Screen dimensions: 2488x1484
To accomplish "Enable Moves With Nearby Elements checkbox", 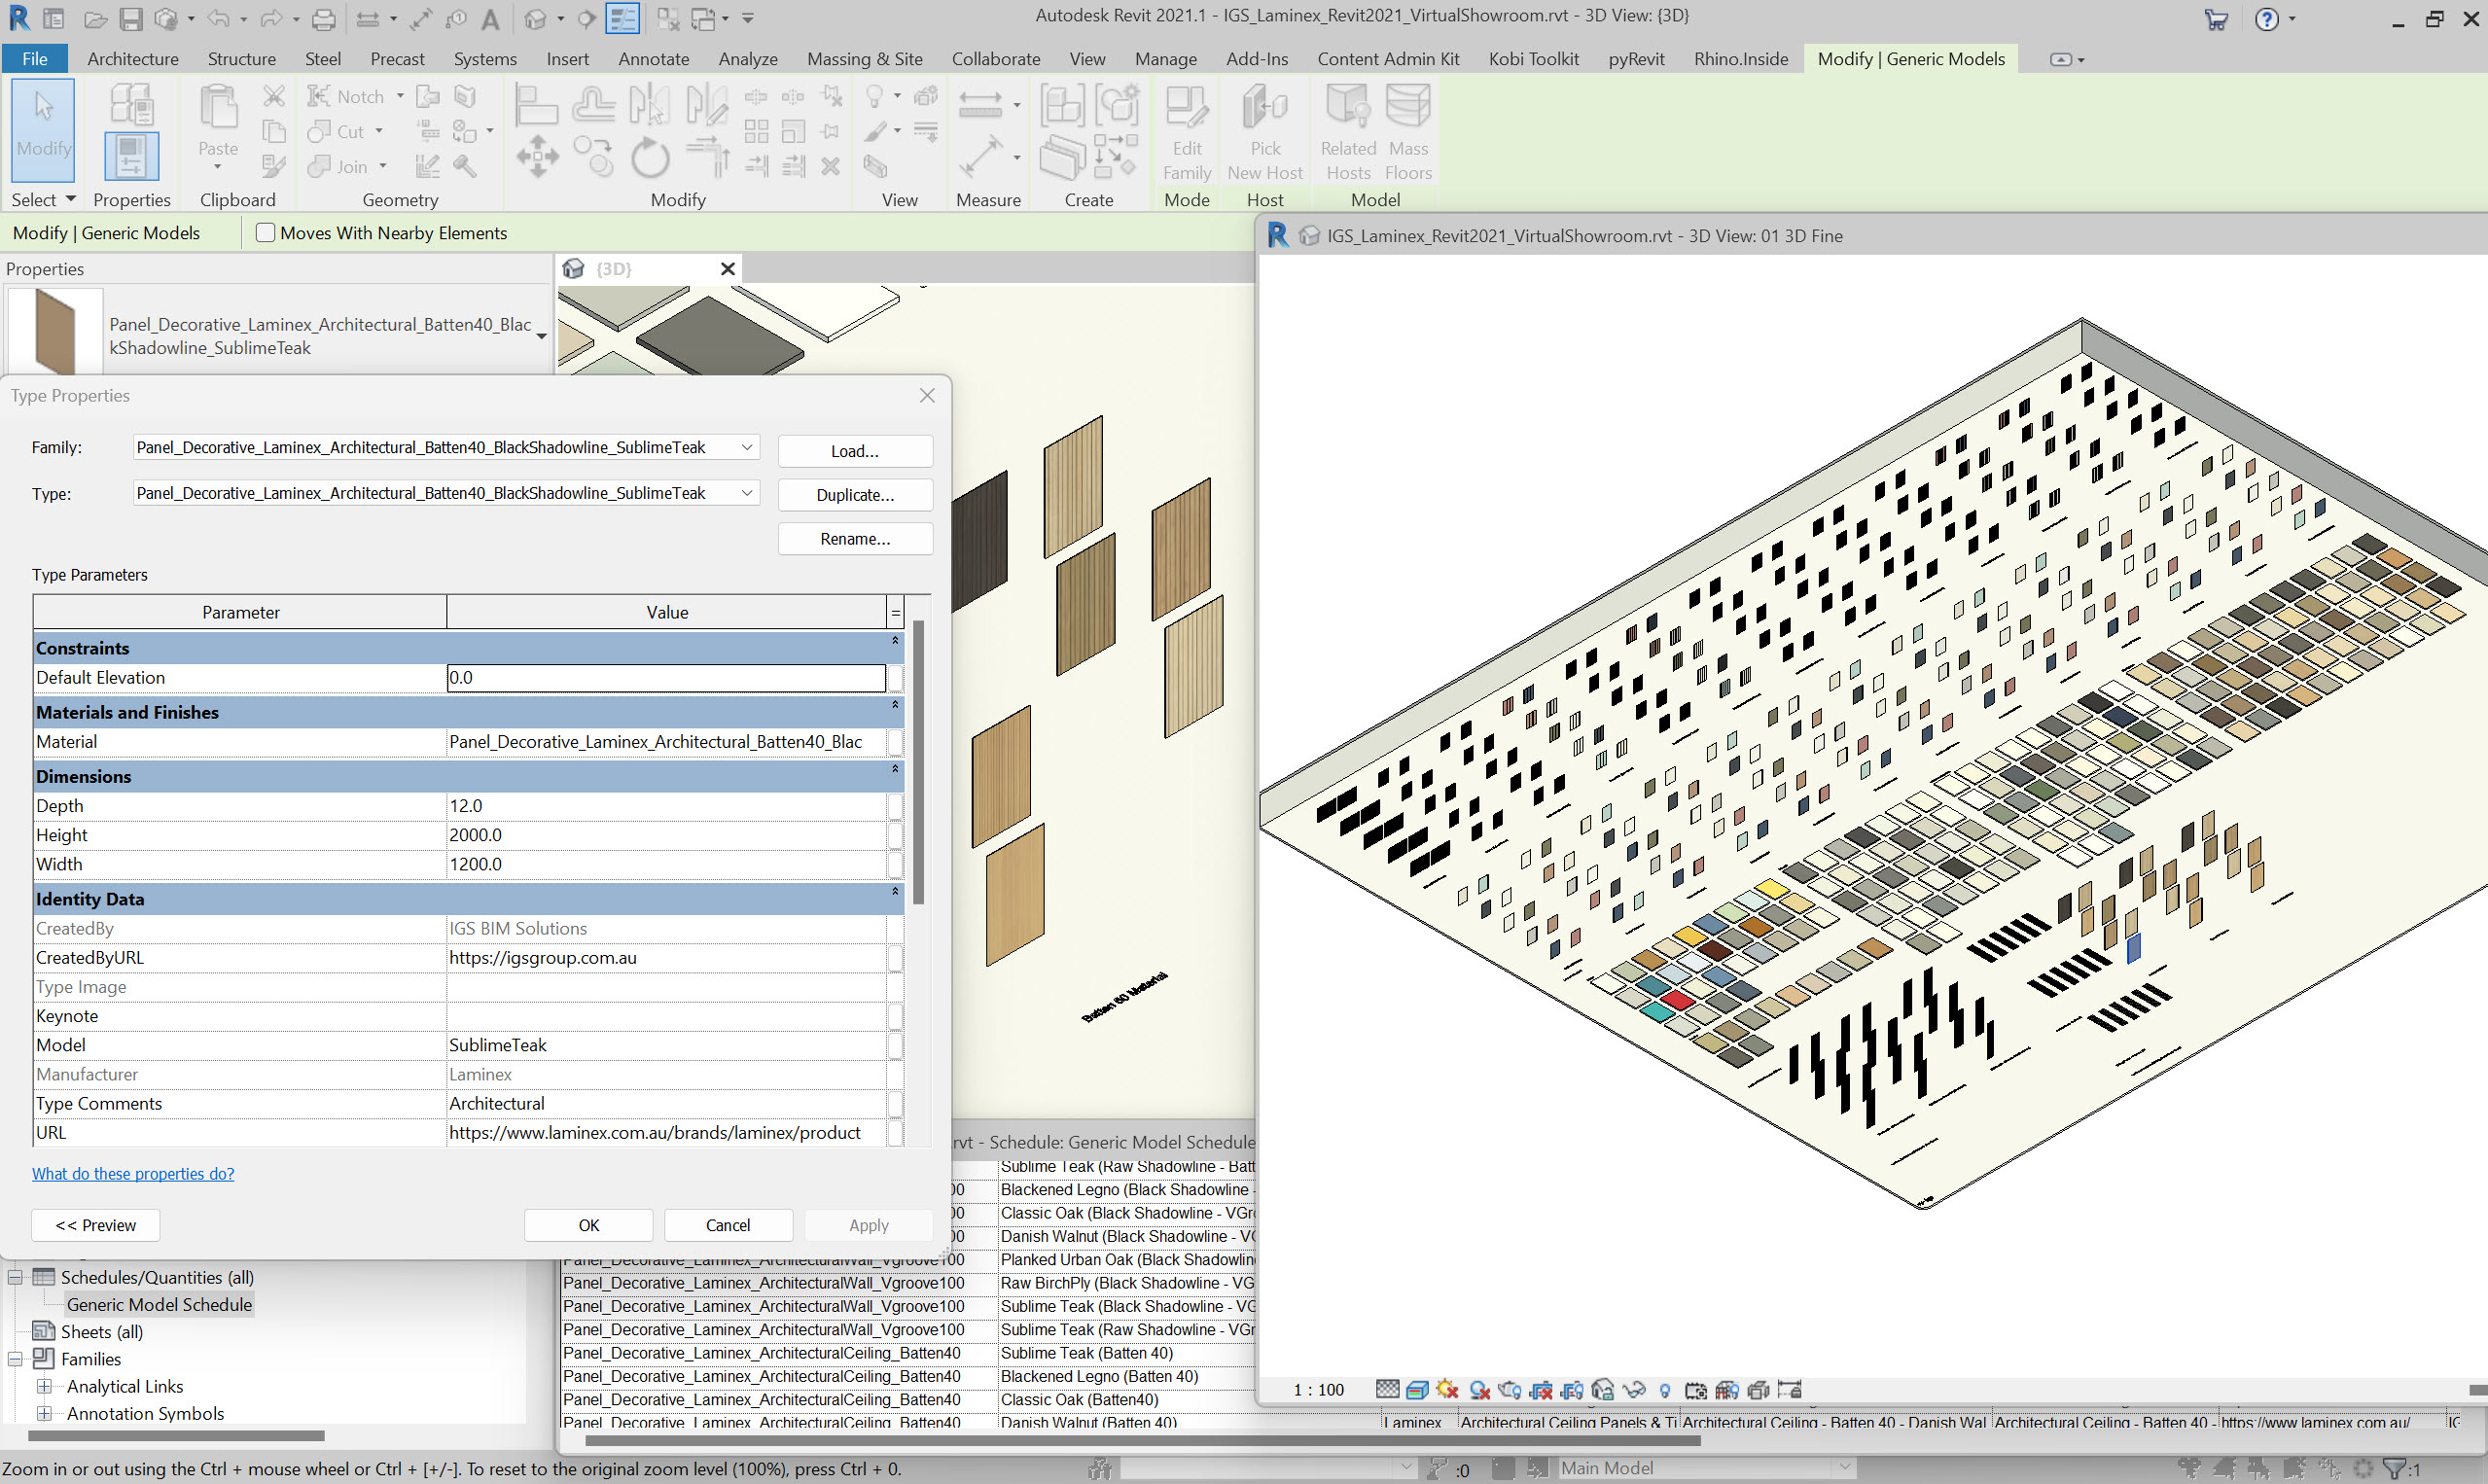I will (265, 233).
